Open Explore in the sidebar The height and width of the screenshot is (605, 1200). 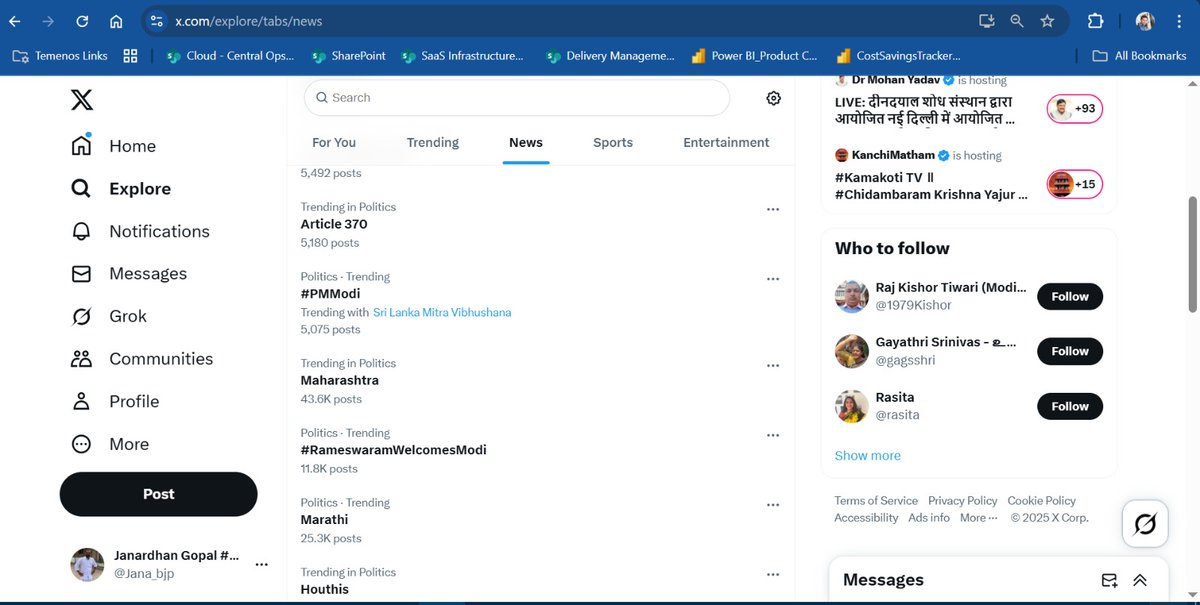pos(121,189)
